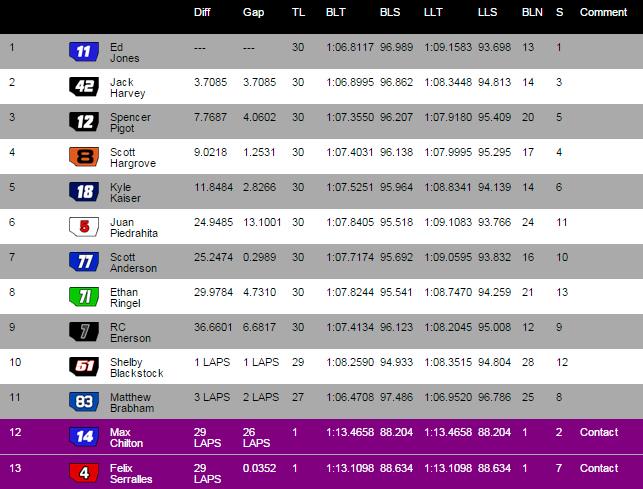Click Kyle Kaiser best lap 1:07.5251
Screen dimensions: 643x489
click(350, 187)
